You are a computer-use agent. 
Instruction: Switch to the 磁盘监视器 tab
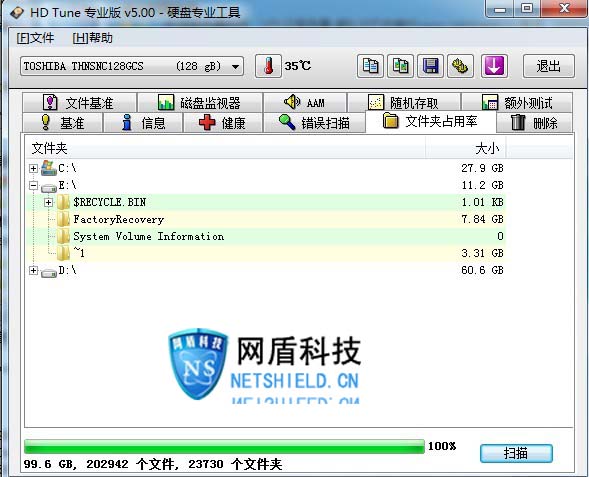200,103
